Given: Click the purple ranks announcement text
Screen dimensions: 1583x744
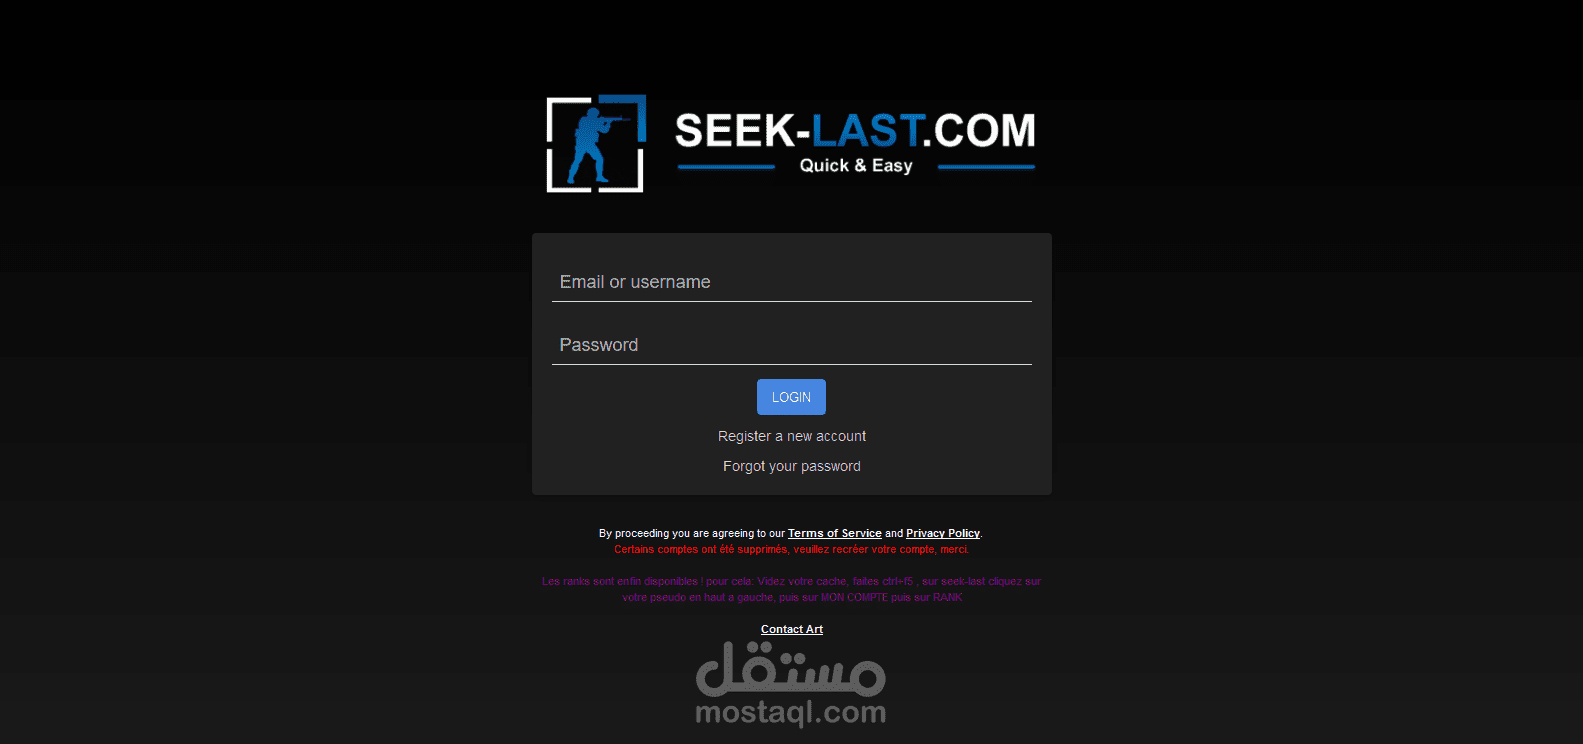Looking at the screenshot, I should coord(792,589).
